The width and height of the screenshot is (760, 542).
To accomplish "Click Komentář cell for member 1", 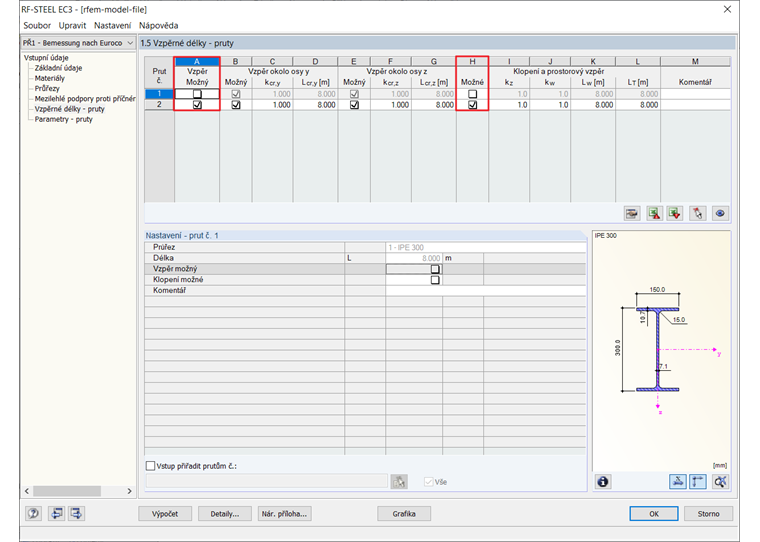I will point(695,94).
